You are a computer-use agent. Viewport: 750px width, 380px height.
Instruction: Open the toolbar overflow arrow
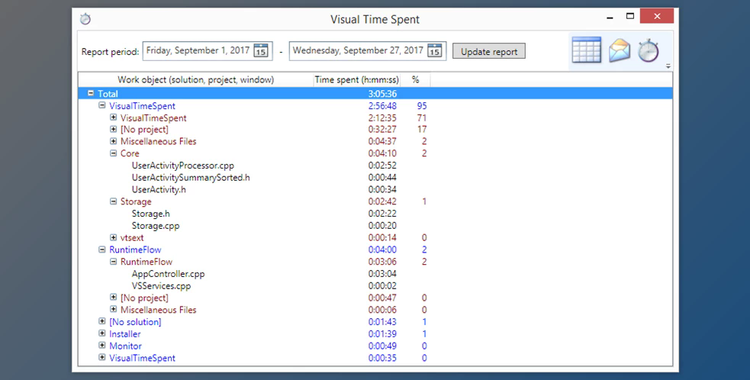pyautogui.click(x=668, y=67)
